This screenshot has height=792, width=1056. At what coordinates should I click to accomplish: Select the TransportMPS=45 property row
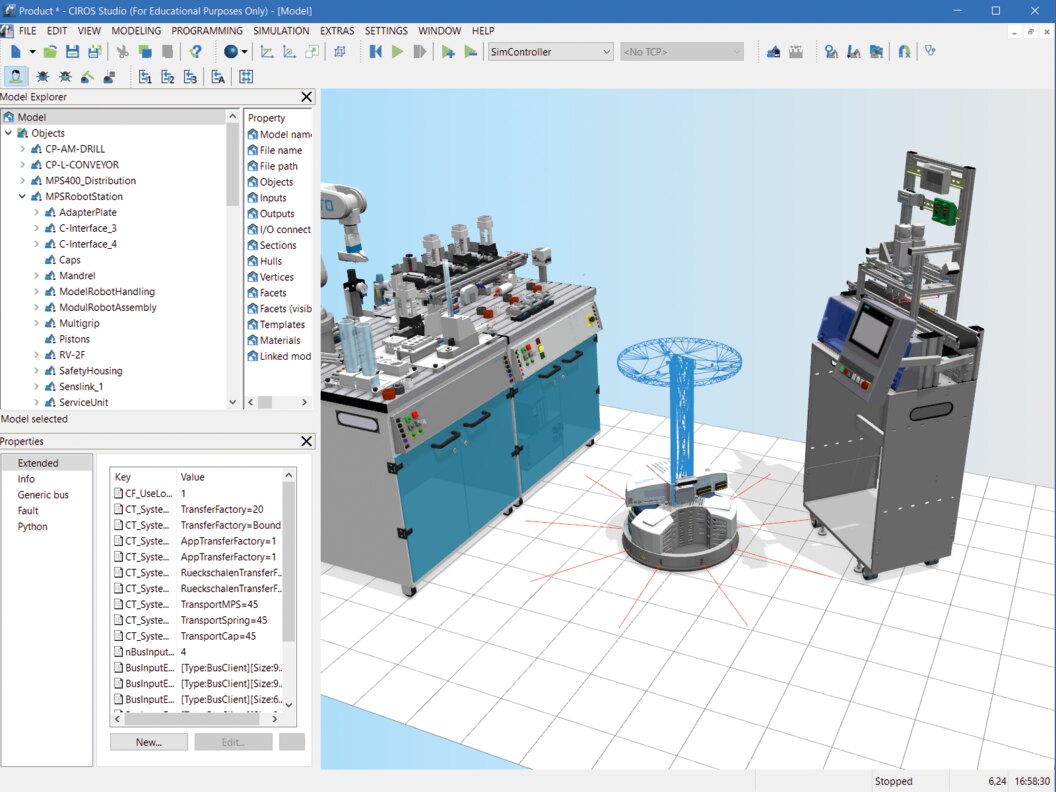pos(218,604)
